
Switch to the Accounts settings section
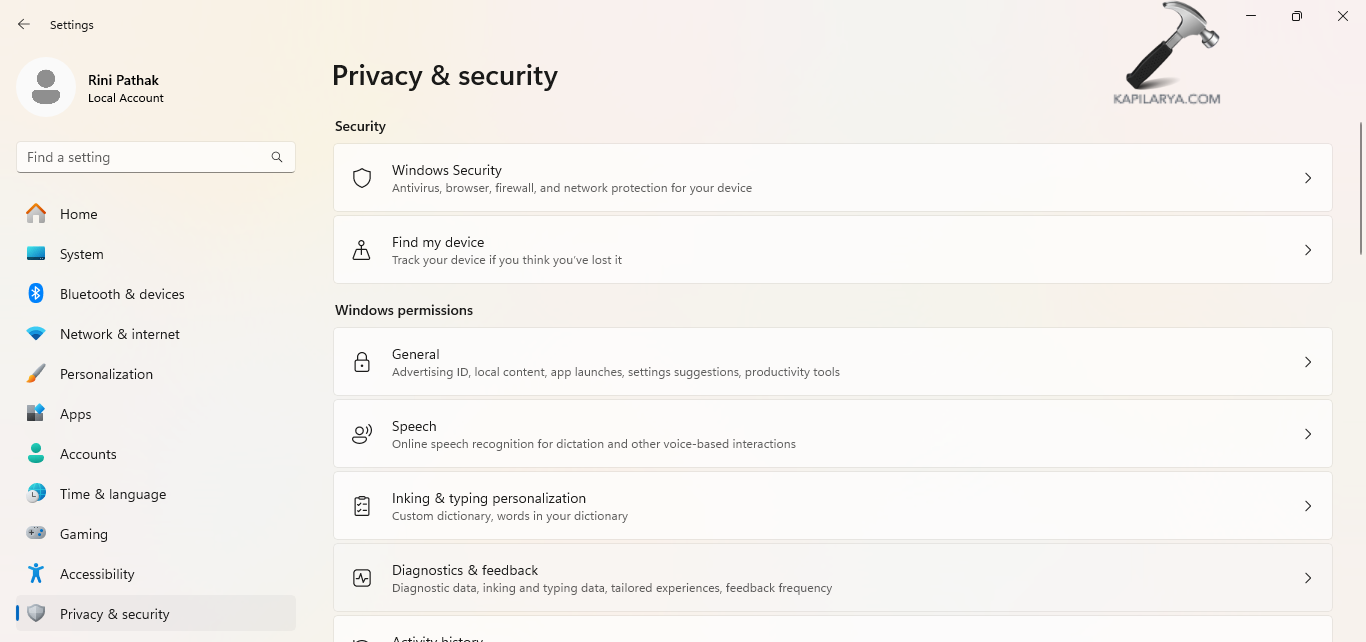89,453
